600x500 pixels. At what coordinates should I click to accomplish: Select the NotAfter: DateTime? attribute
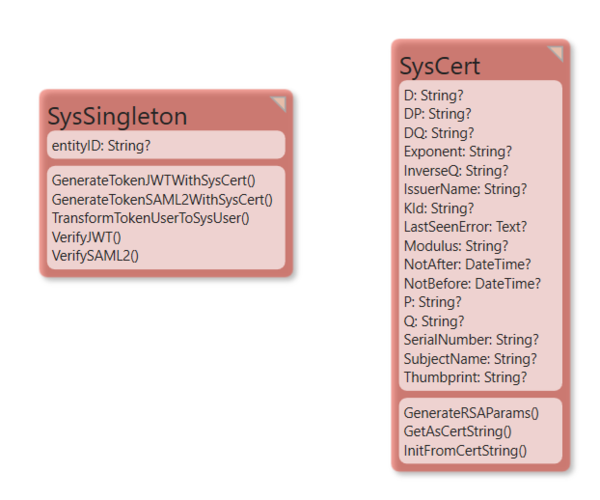468,264
